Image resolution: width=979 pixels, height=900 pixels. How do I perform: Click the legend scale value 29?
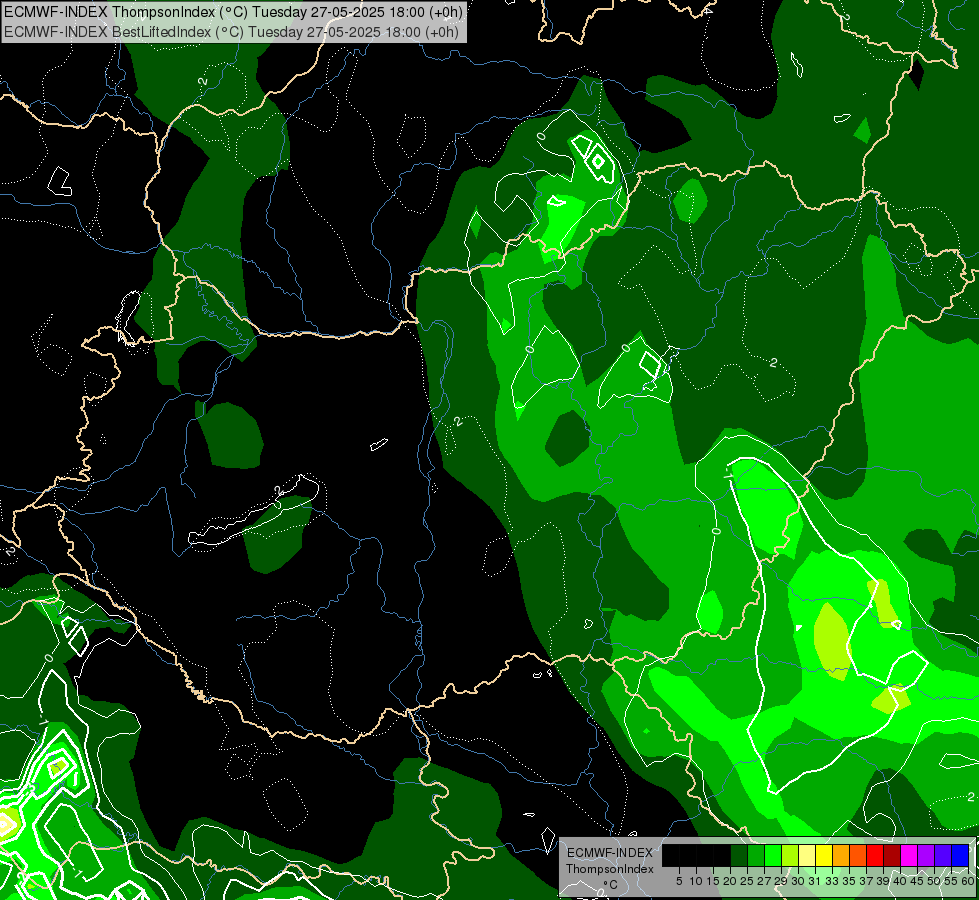click(x=781, y=881)
